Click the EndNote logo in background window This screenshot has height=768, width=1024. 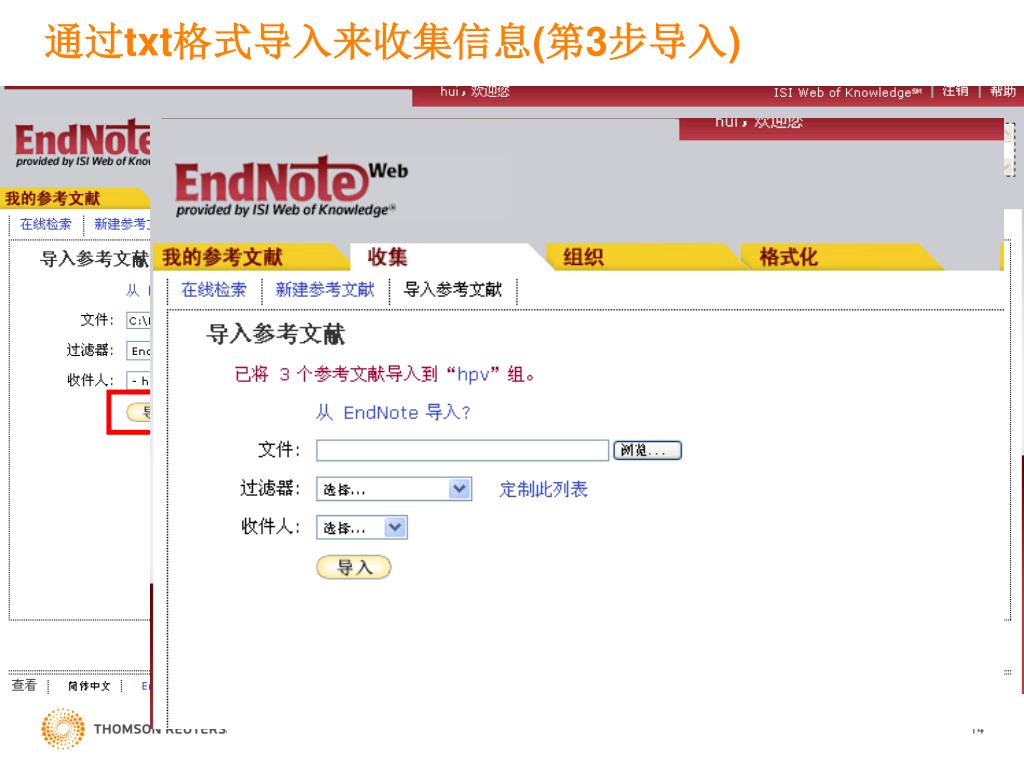[x=82, y=143]
